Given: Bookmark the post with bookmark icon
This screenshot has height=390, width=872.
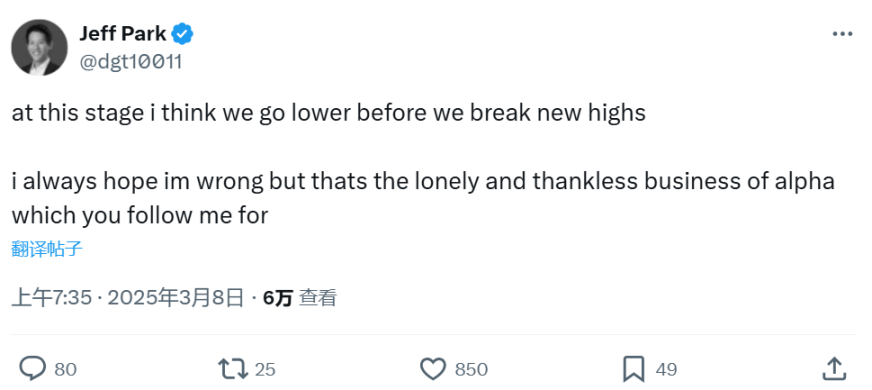Looking at the screenshot, I should coord(633,369).
